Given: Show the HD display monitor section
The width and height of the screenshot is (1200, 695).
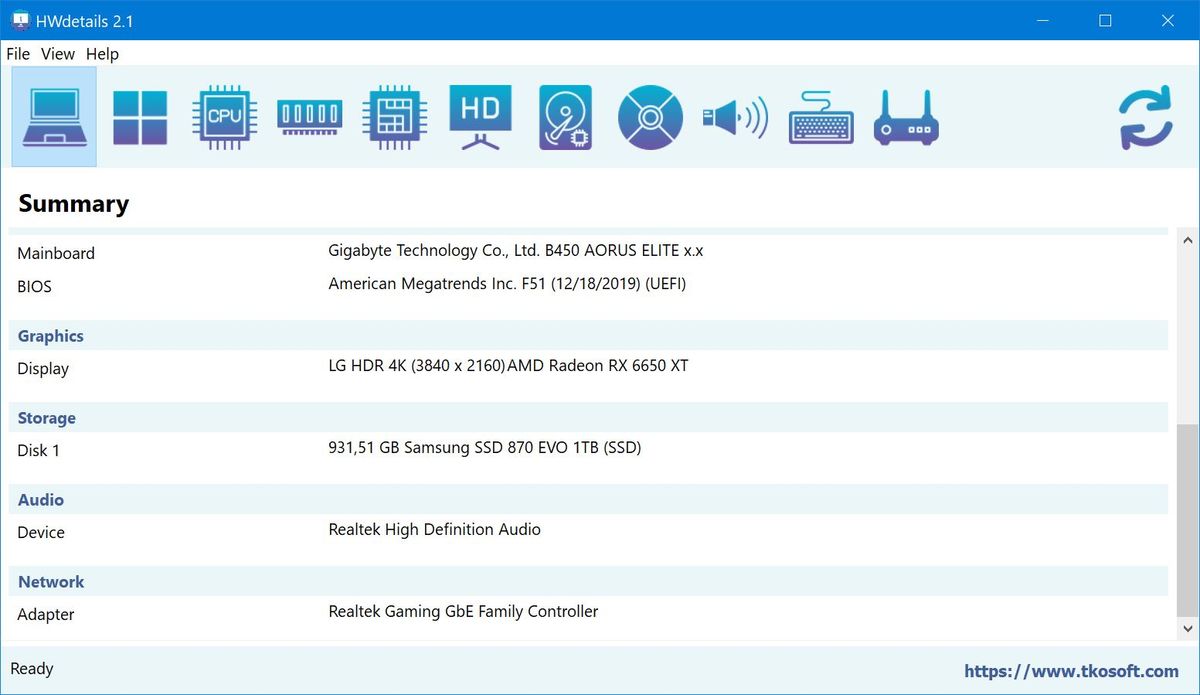Looking at the screenshot, I should (481, 117).
